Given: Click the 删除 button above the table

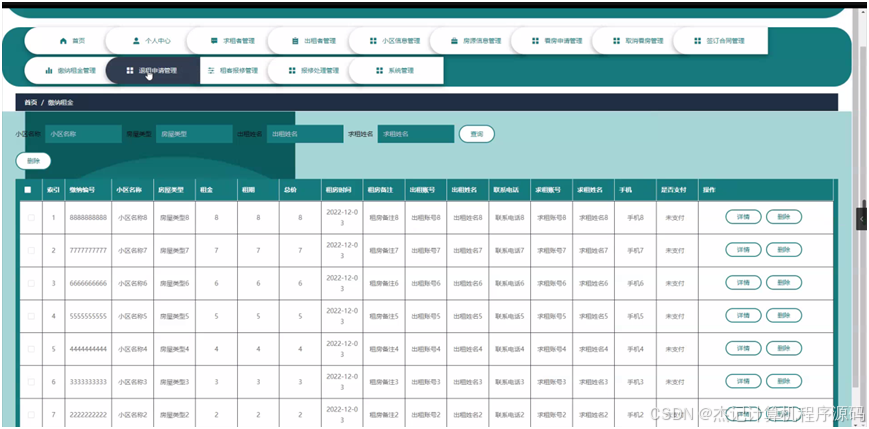Looking at the screenshot, I should point(33,161).
